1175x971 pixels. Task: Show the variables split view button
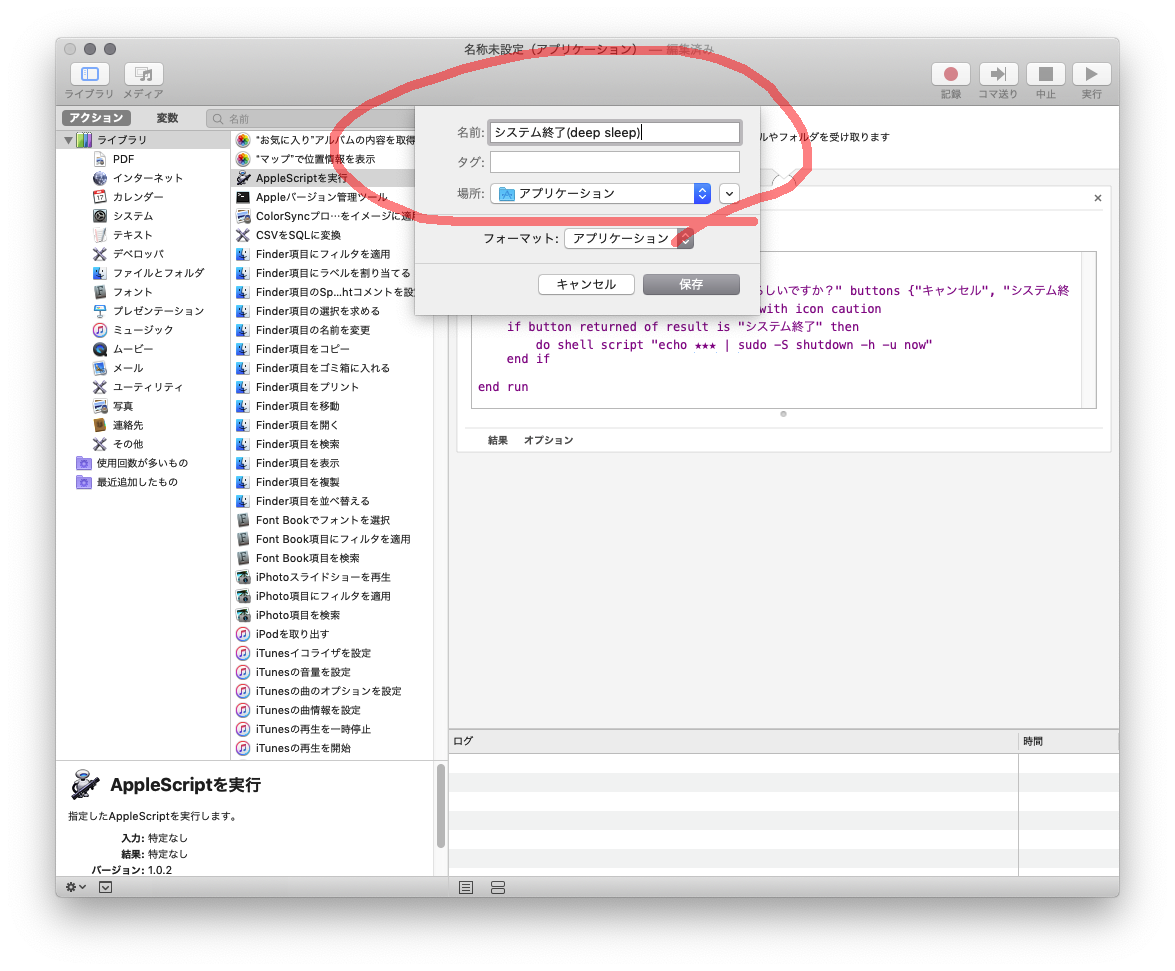498,888
